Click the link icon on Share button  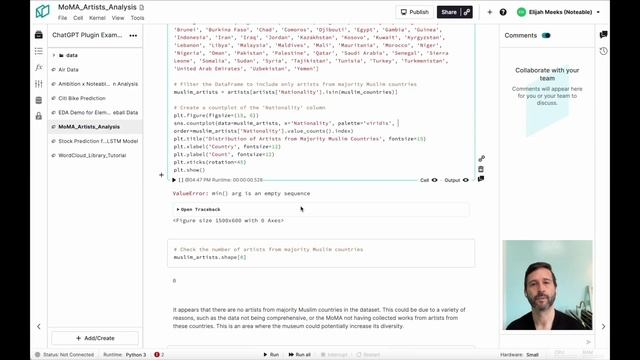pos(467,12)
